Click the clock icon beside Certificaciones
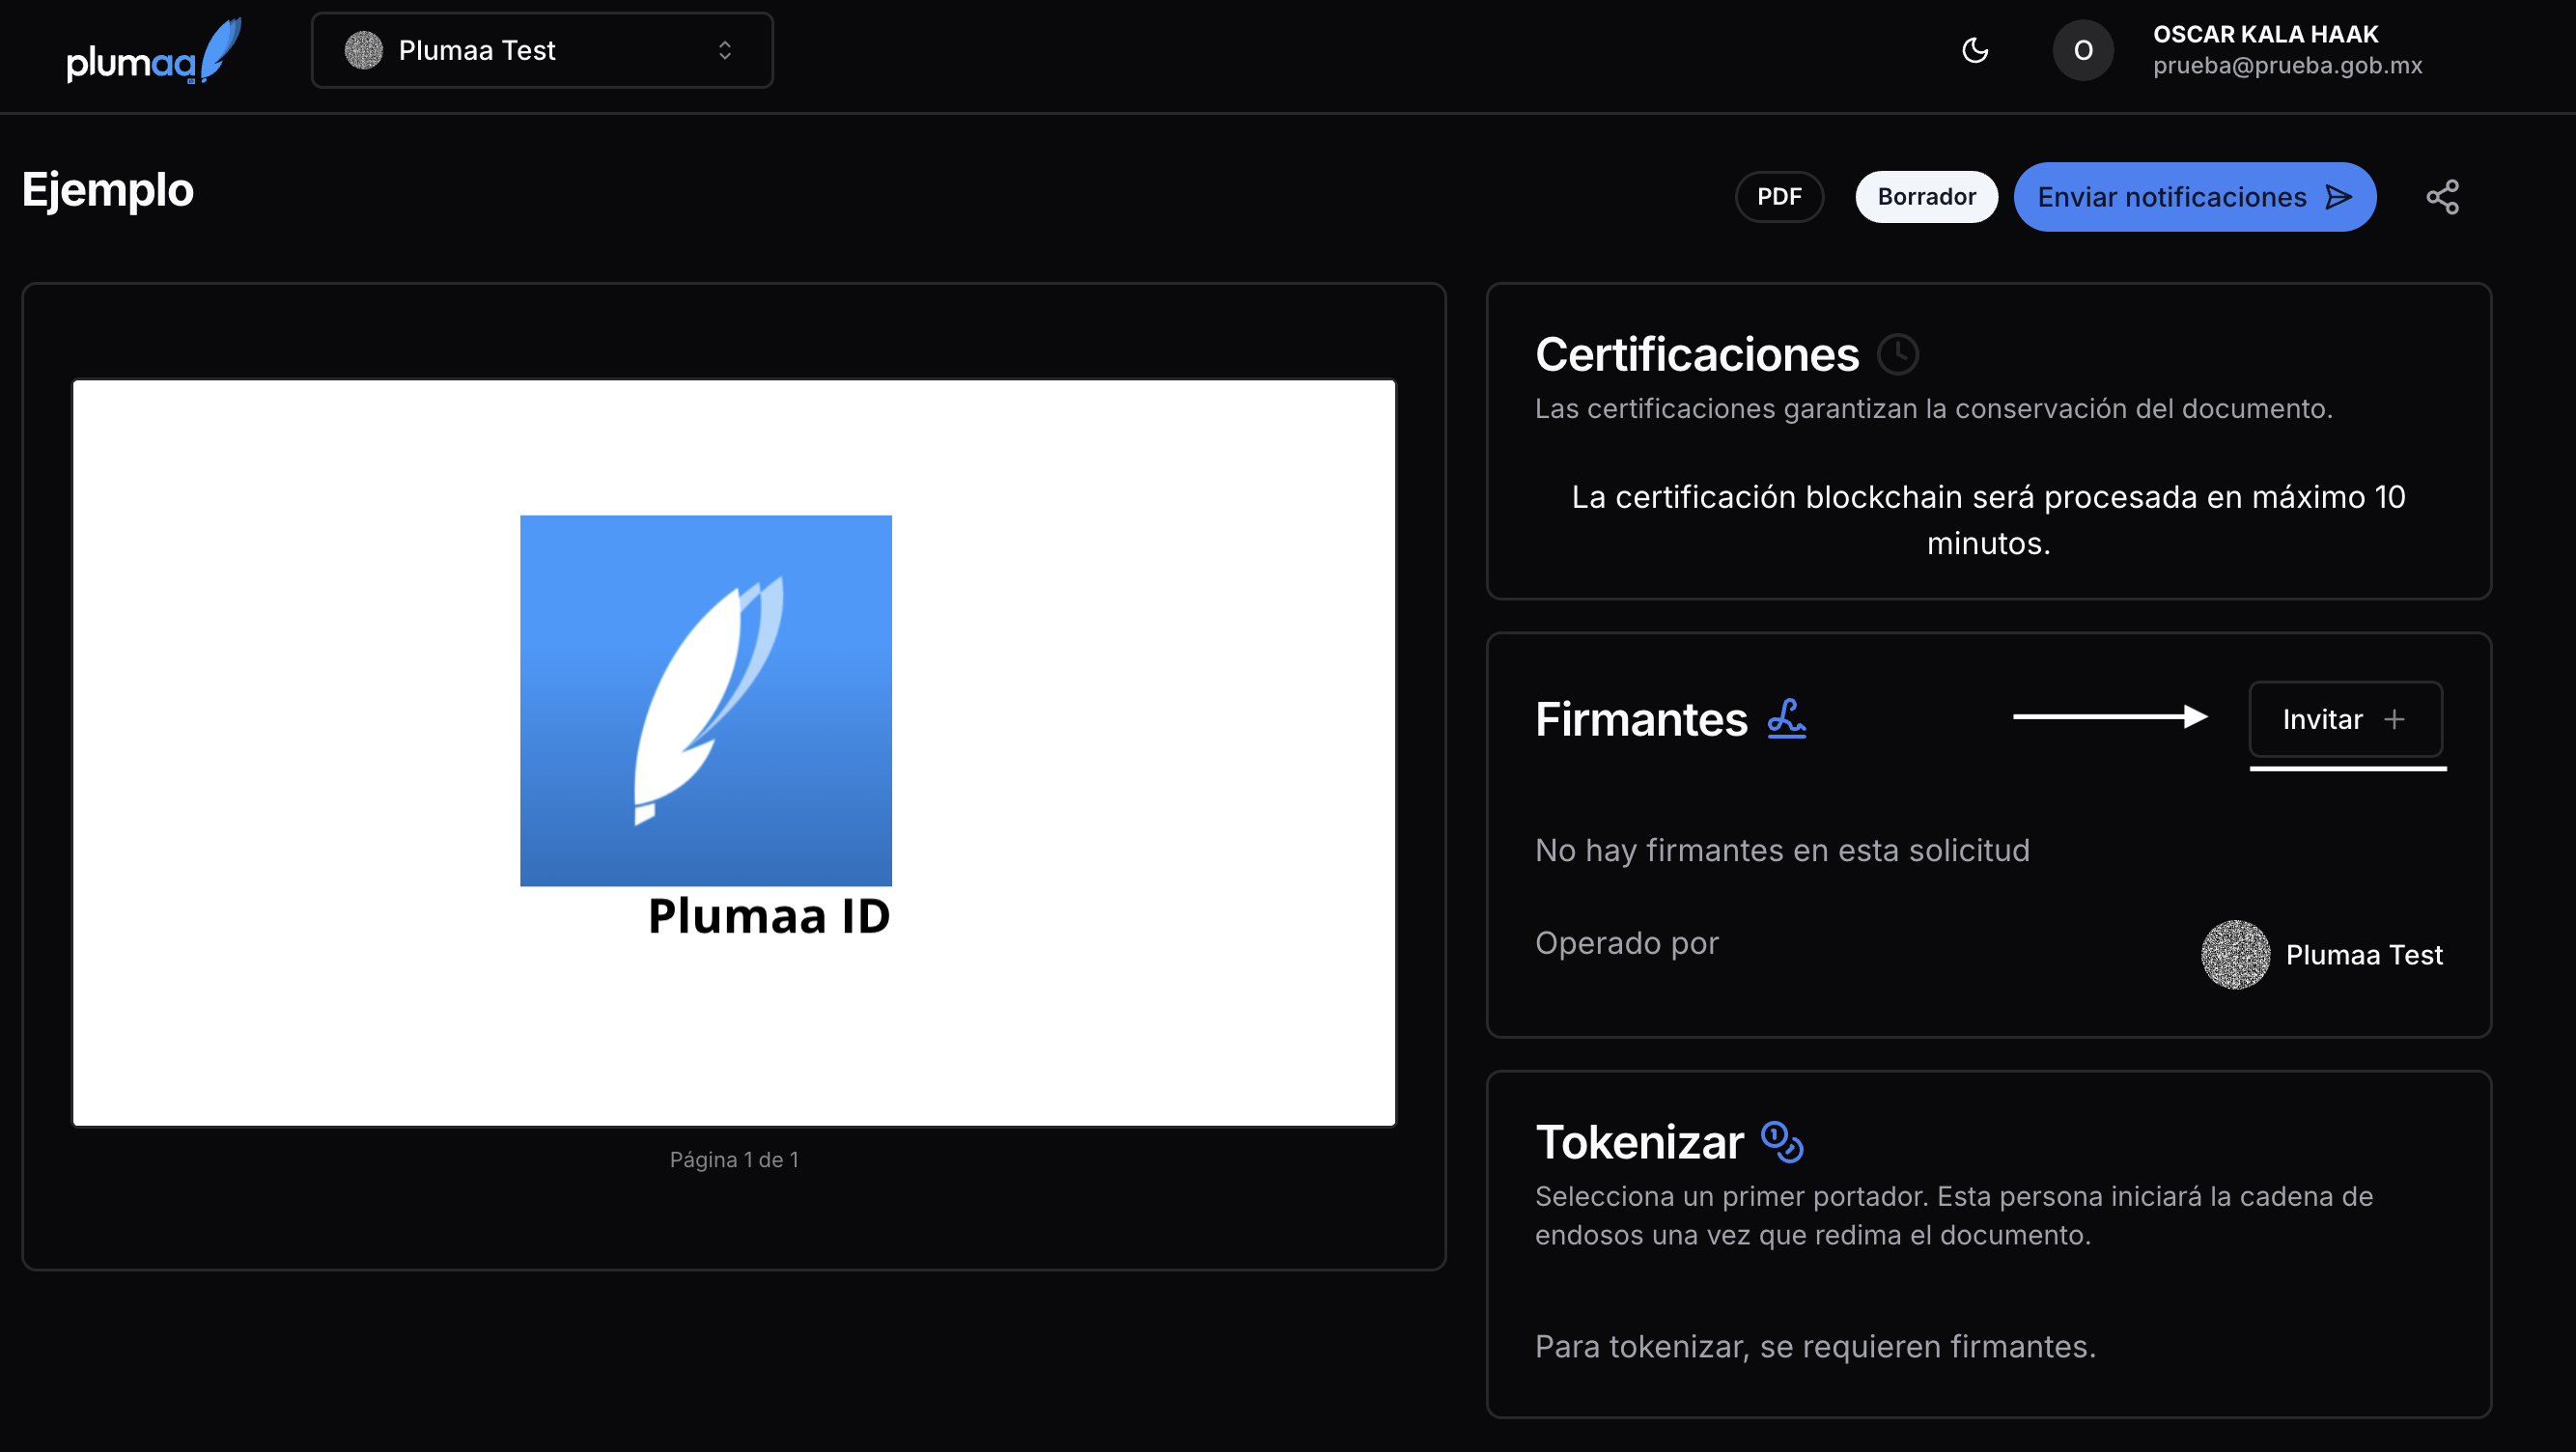 [x=1897, y=355]
